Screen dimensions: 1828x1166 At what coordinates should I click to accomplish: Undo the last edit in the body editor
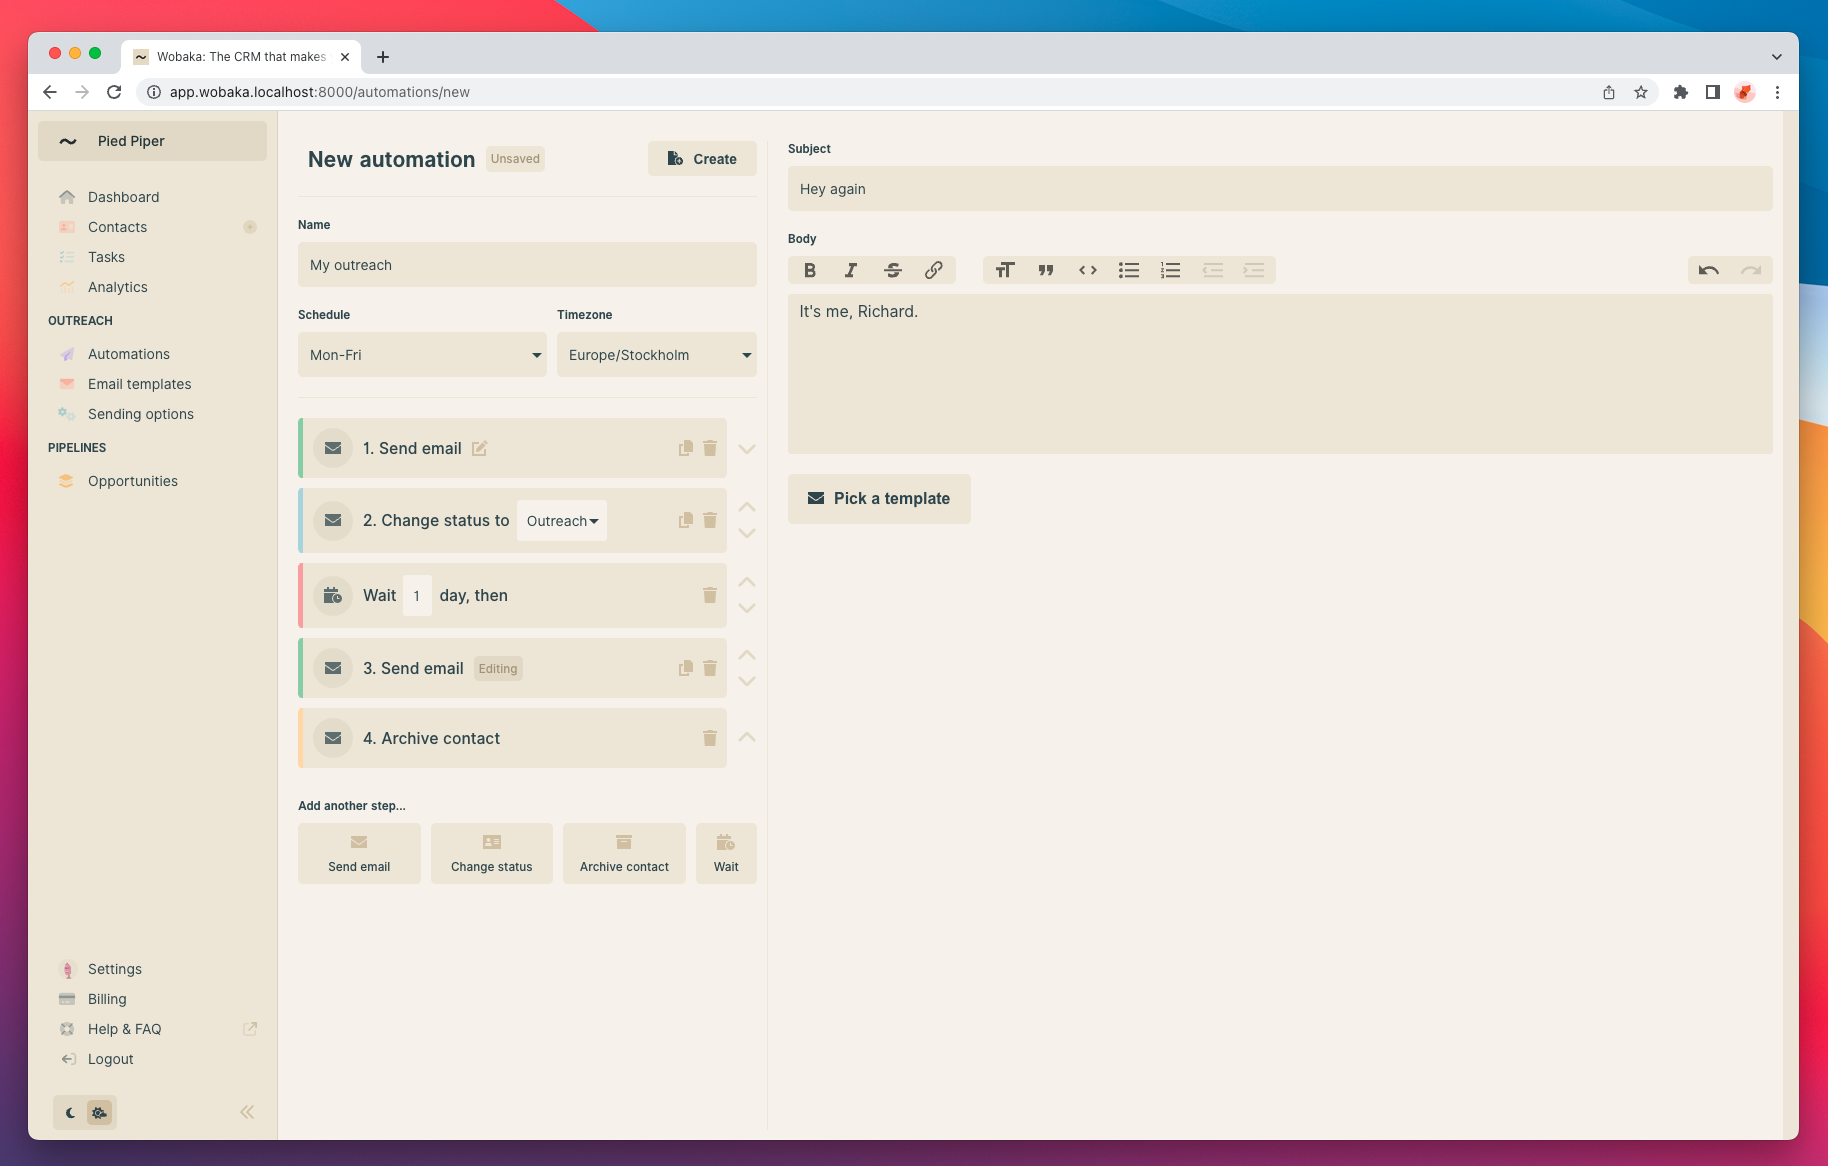pos(1708,270)
